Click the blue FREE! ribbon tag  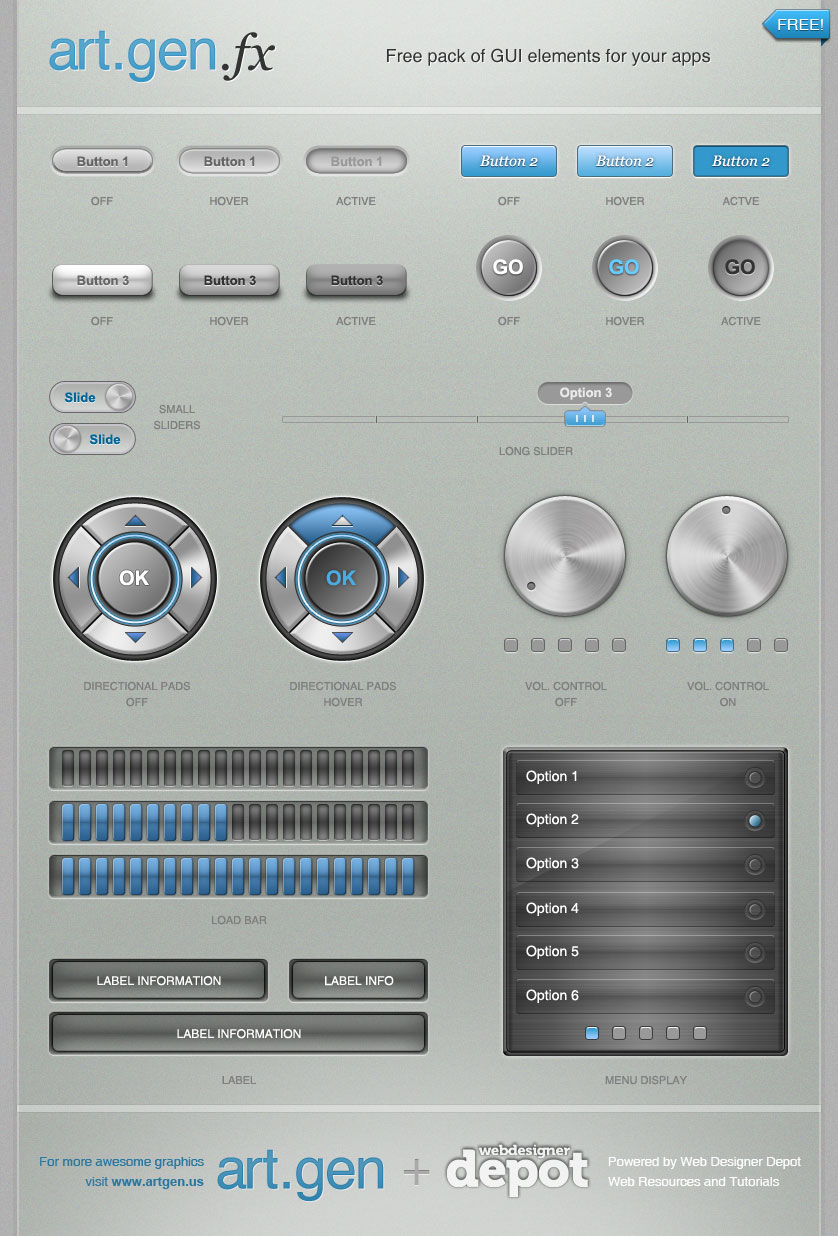(x=797, y=25)
